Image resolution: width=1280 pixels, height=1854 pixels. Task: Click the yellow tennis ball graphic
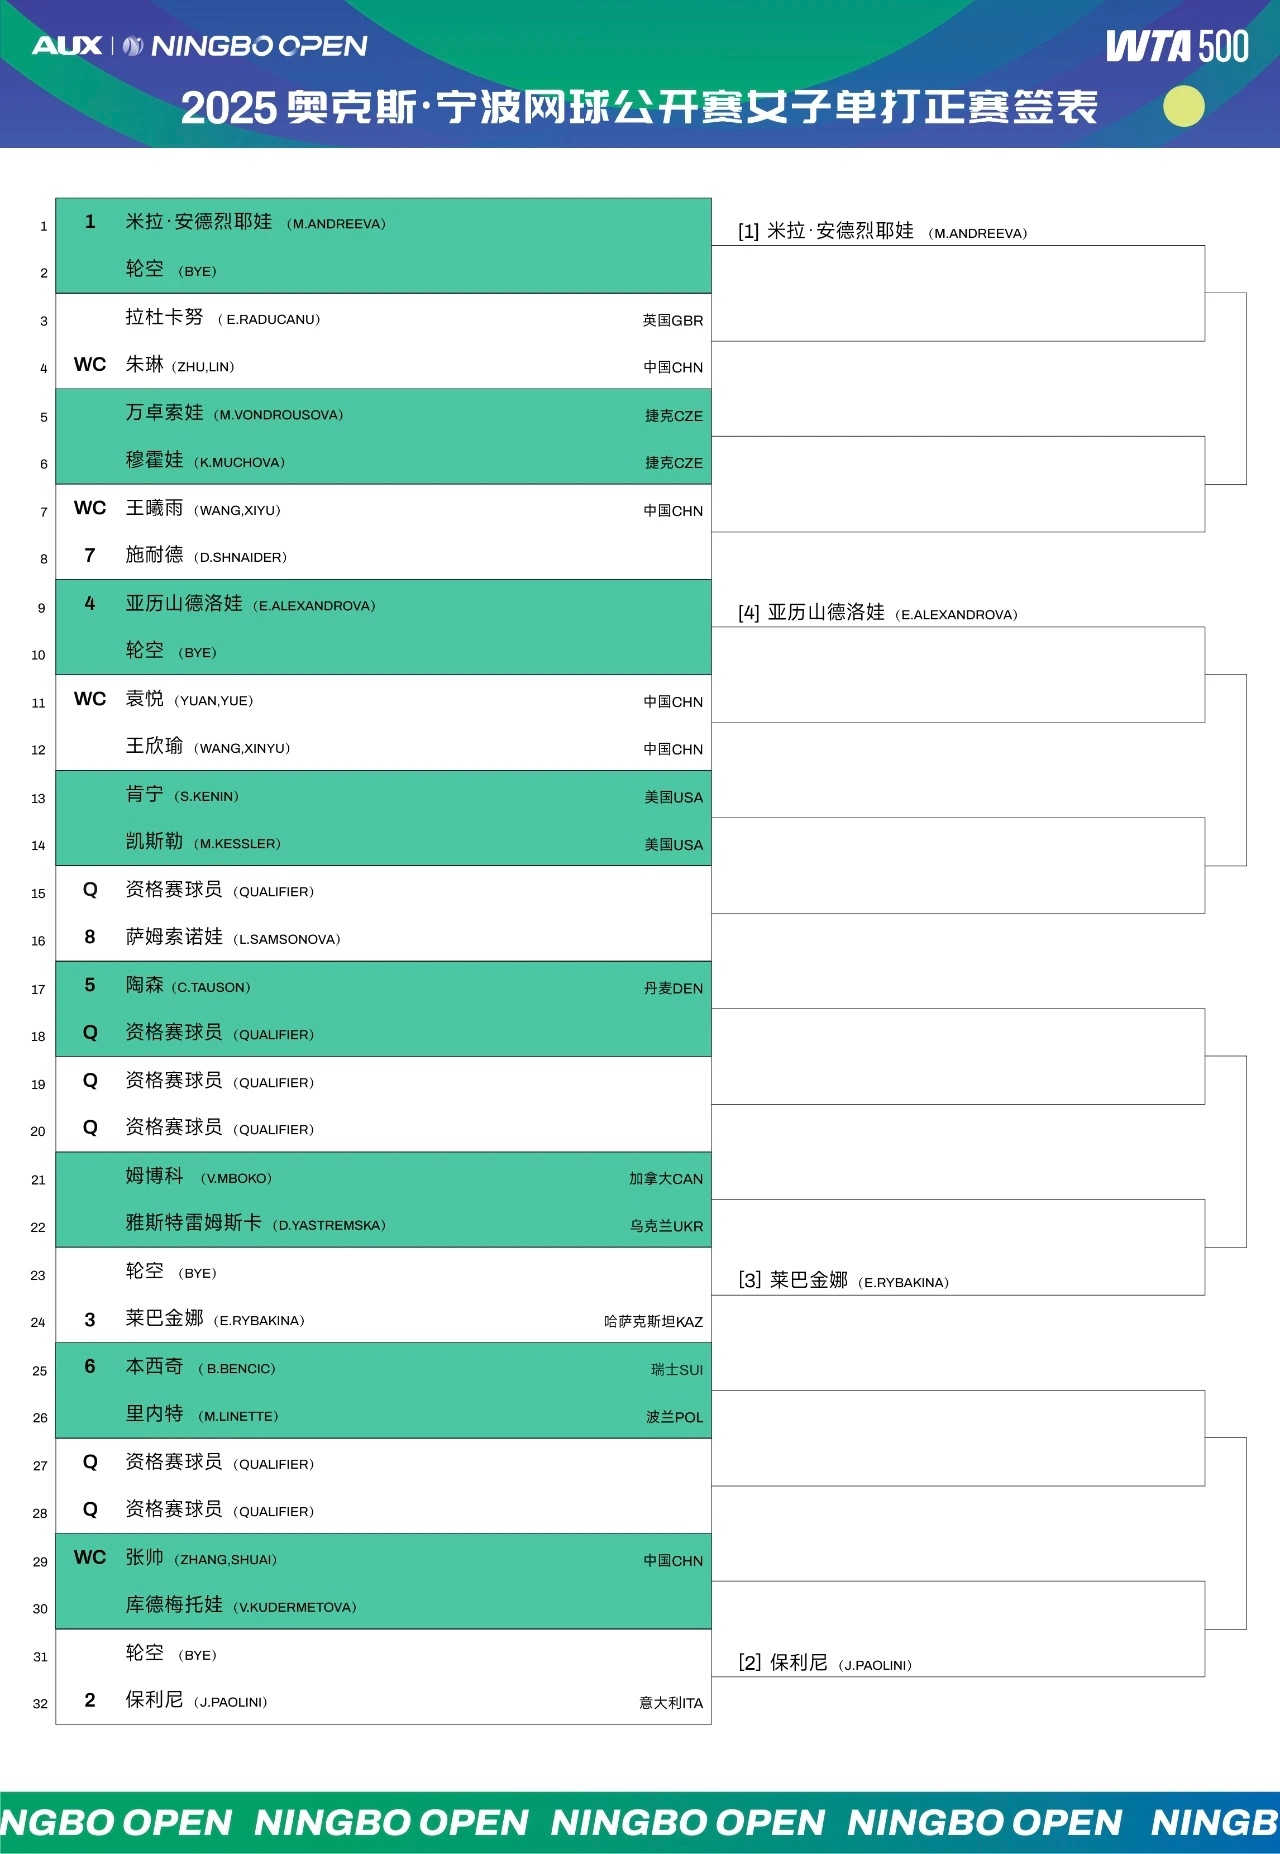pyautogui.click(x=1184, y=106)
